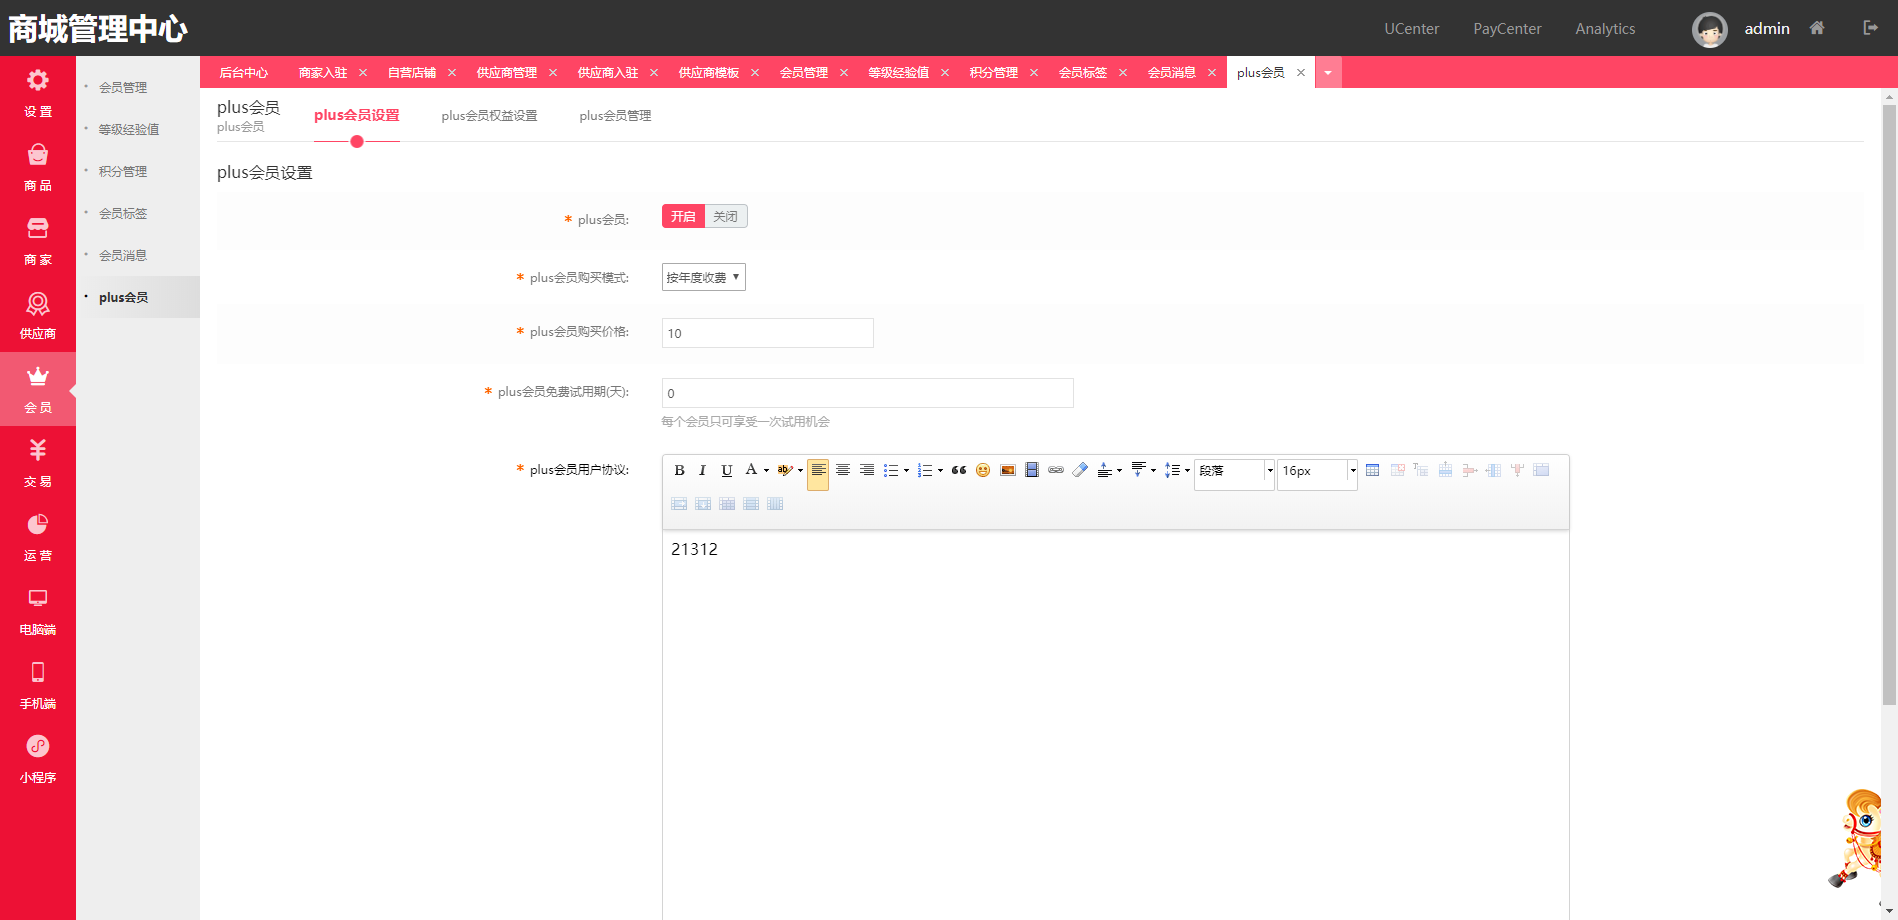Viewport: 1898px width, 920px height.
Task: Clear formatting with the eraser tool
Action: (1080, 470)
